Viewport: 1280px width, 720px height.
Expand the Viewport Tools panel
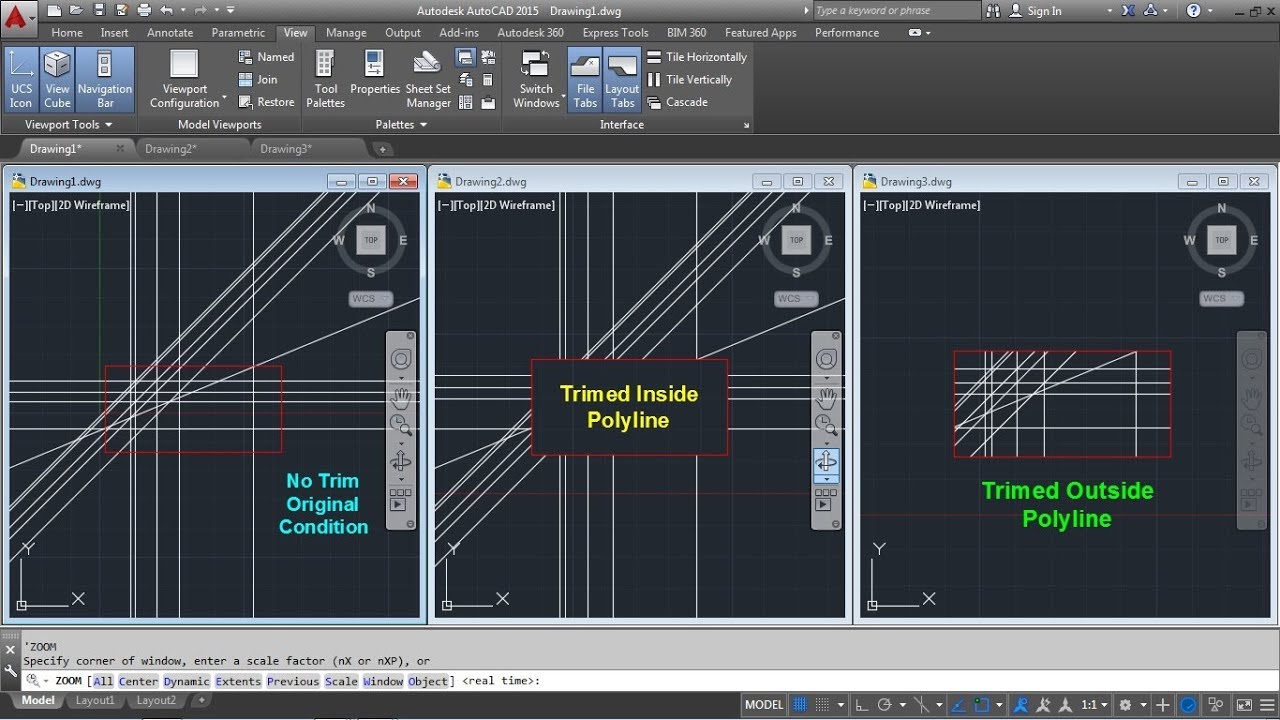(68, 124)
